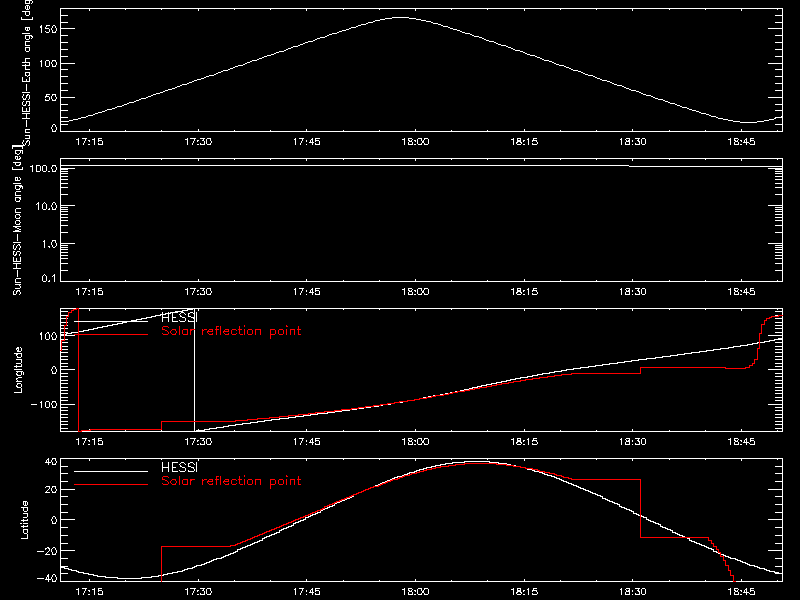This screenshot has height=600, width=800.
Task: Click the vertical red wrap line in Longitude plot
Action: point(79,370)
